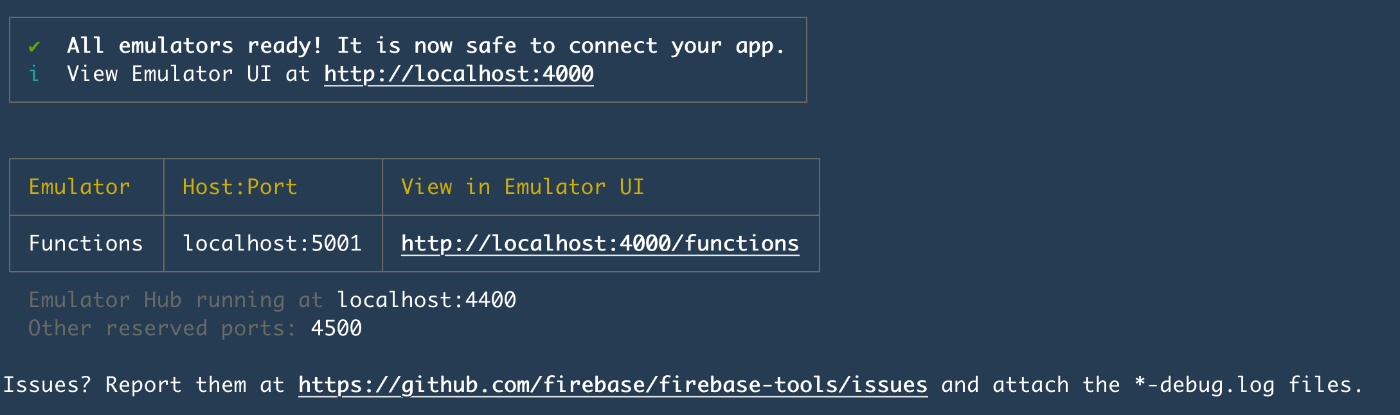Image resolution: width=1400 pixels, height=415 pixels.
Task: Click the 'Emulator Hub running at' label
Action: (176, 300)
